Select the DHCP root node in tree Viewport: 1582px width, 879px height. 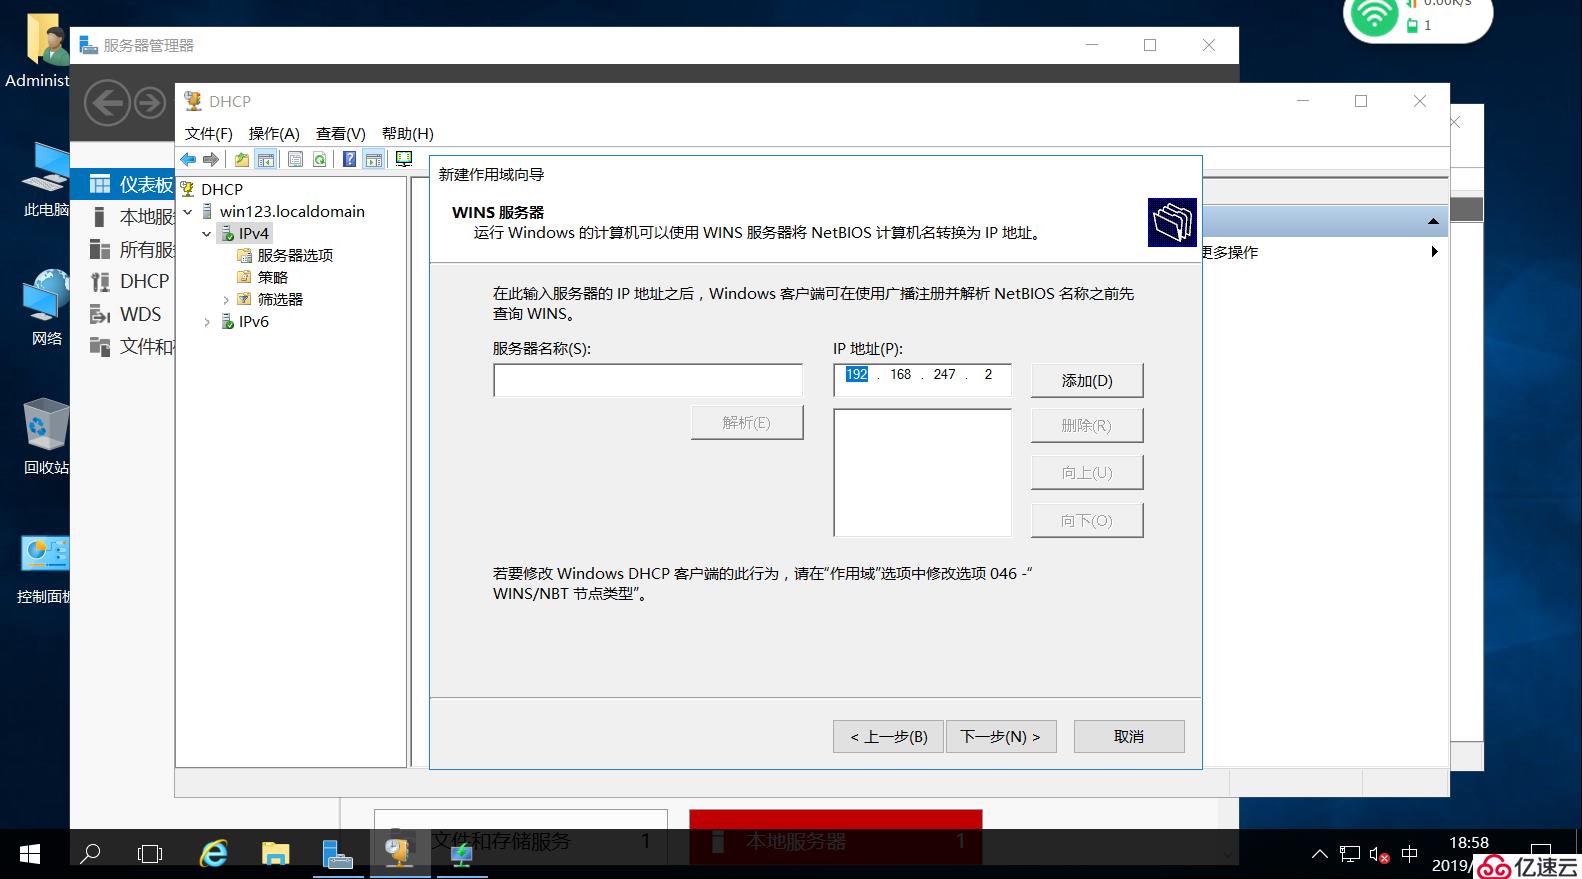(221, 189)
